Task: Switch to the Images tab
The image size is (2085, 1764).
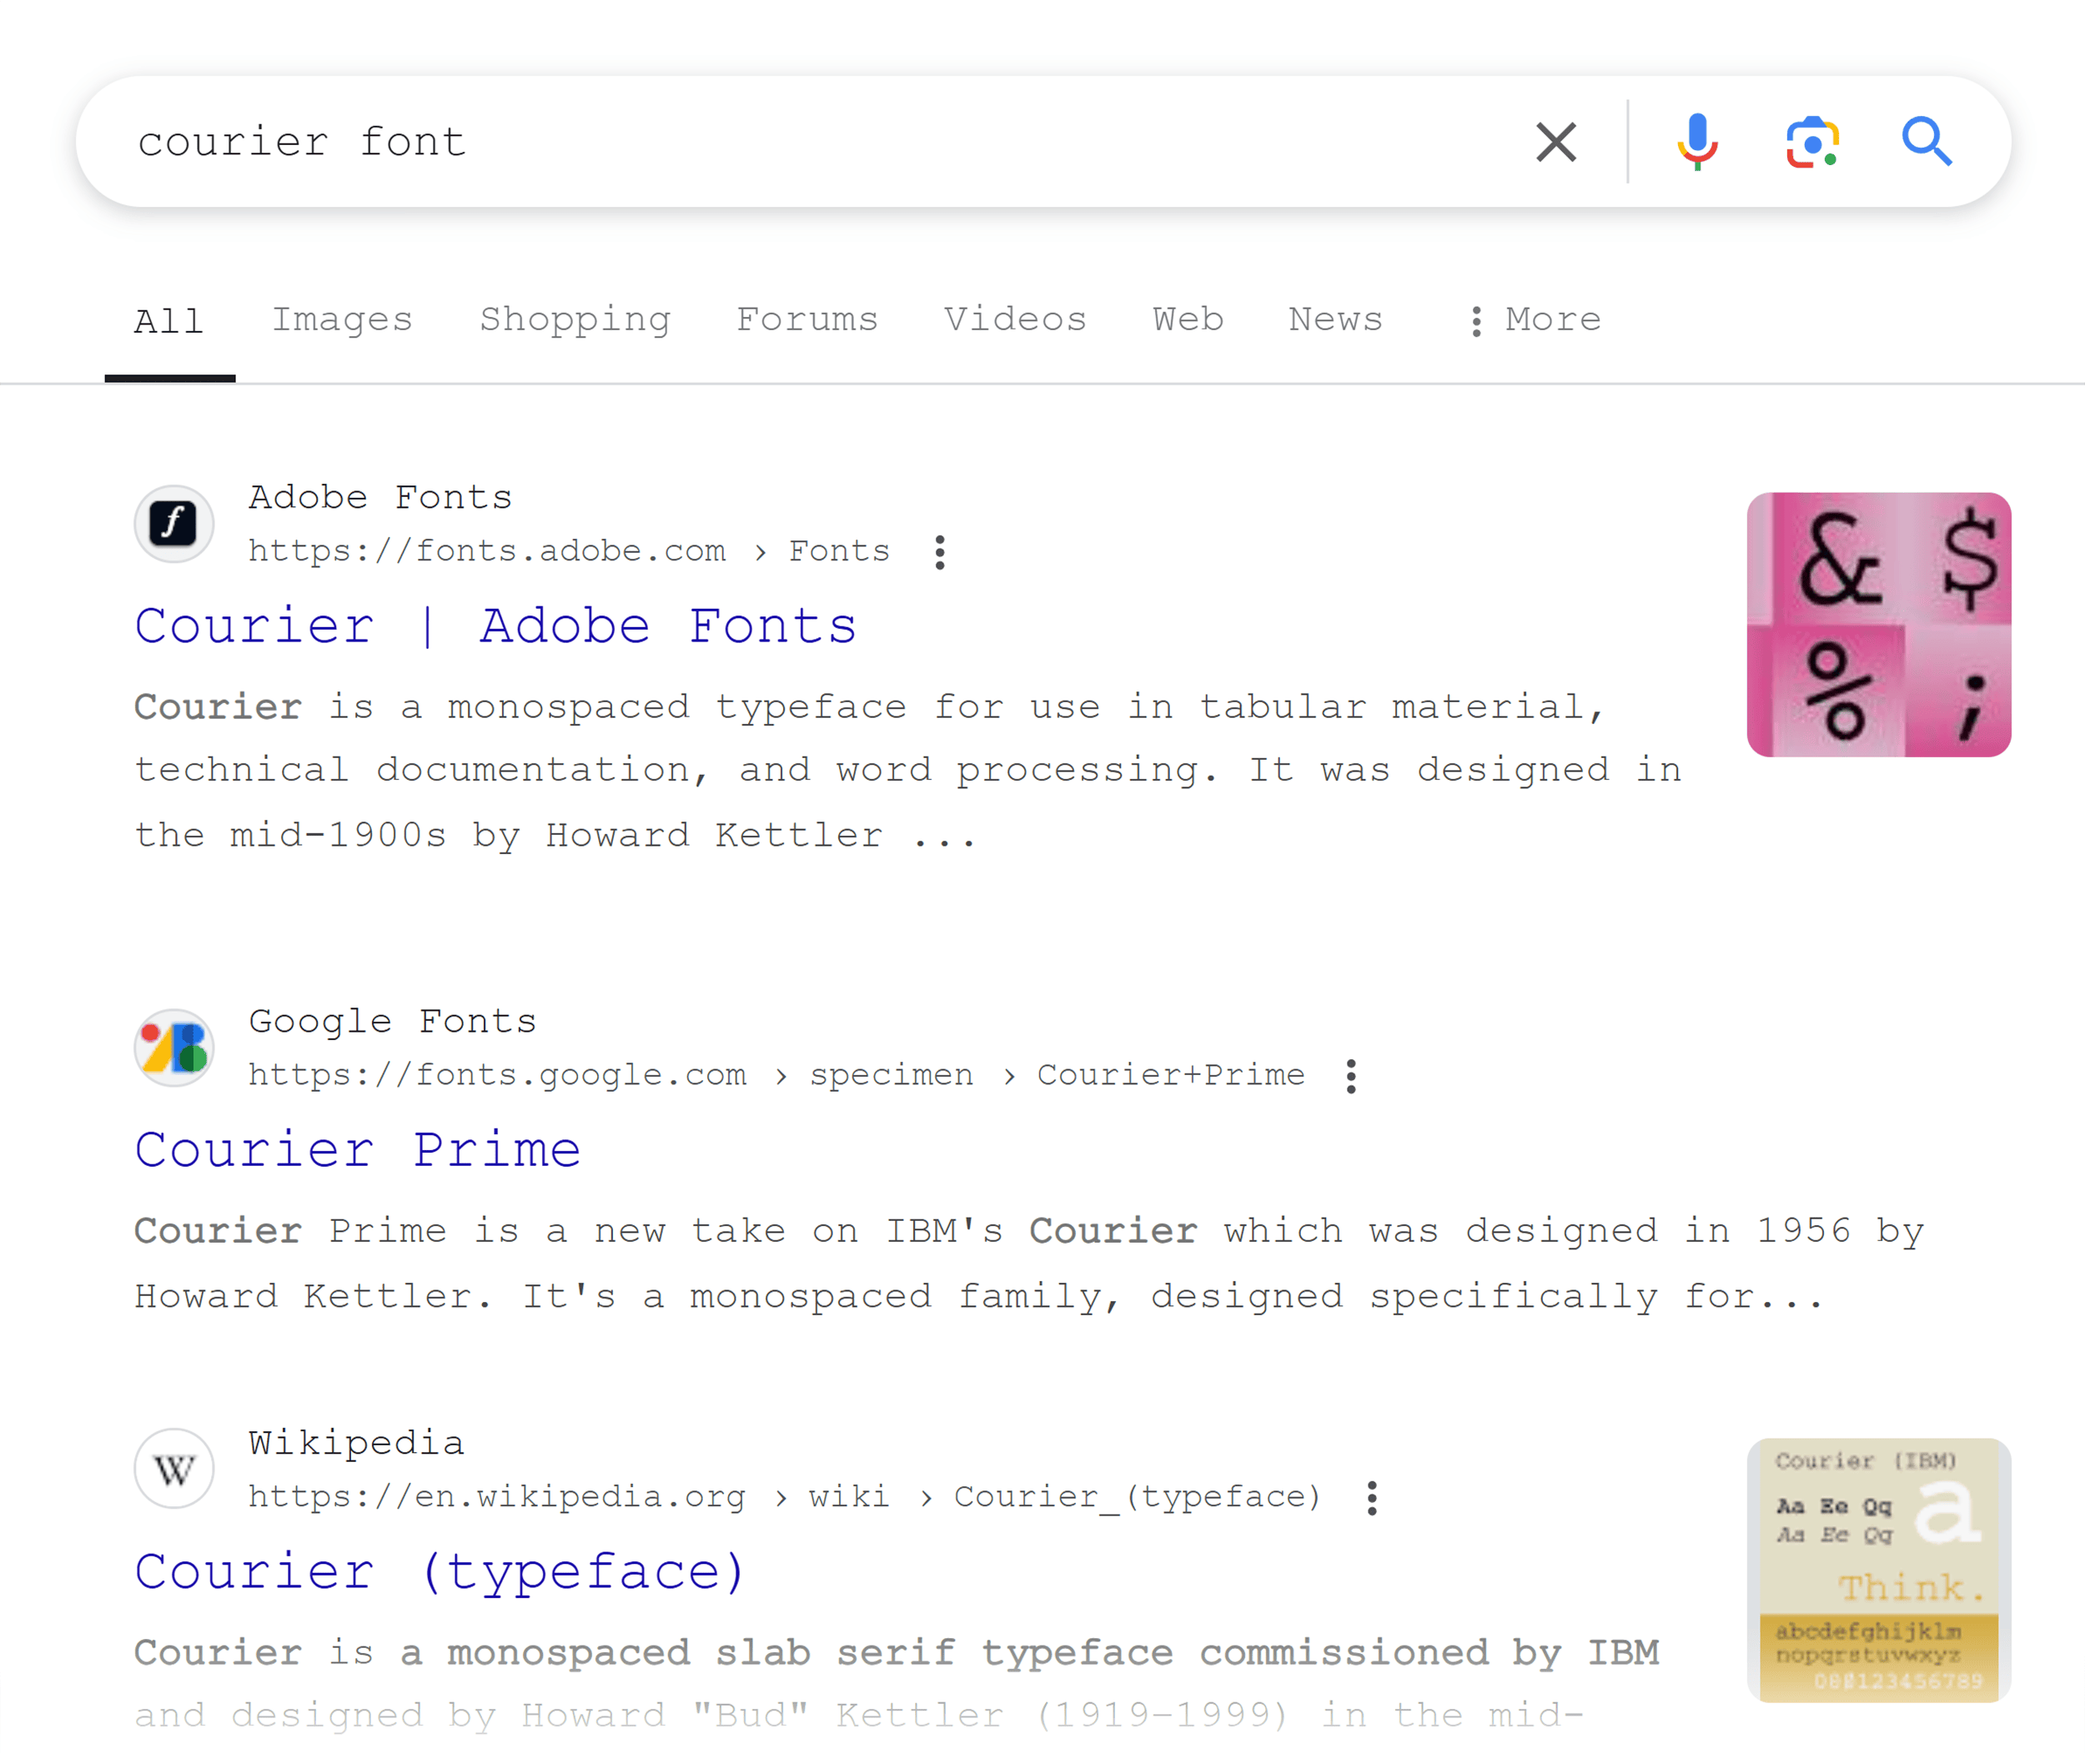Action: tap(343, 320)
